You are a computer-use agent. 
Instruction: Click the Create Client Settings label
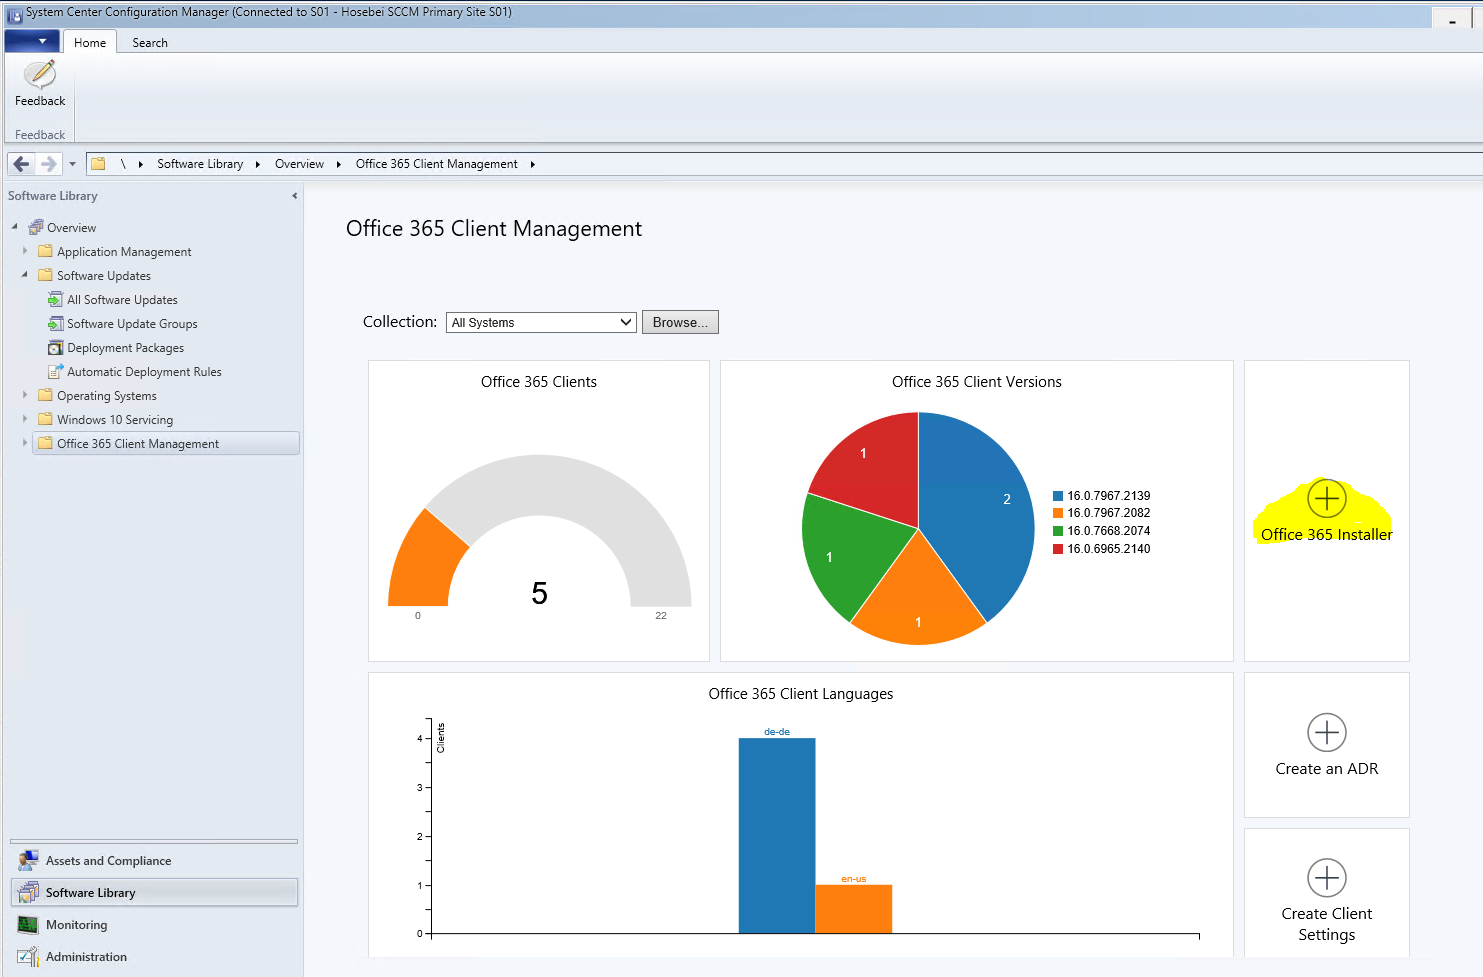pyautogui.click(x=1327, y=924)
